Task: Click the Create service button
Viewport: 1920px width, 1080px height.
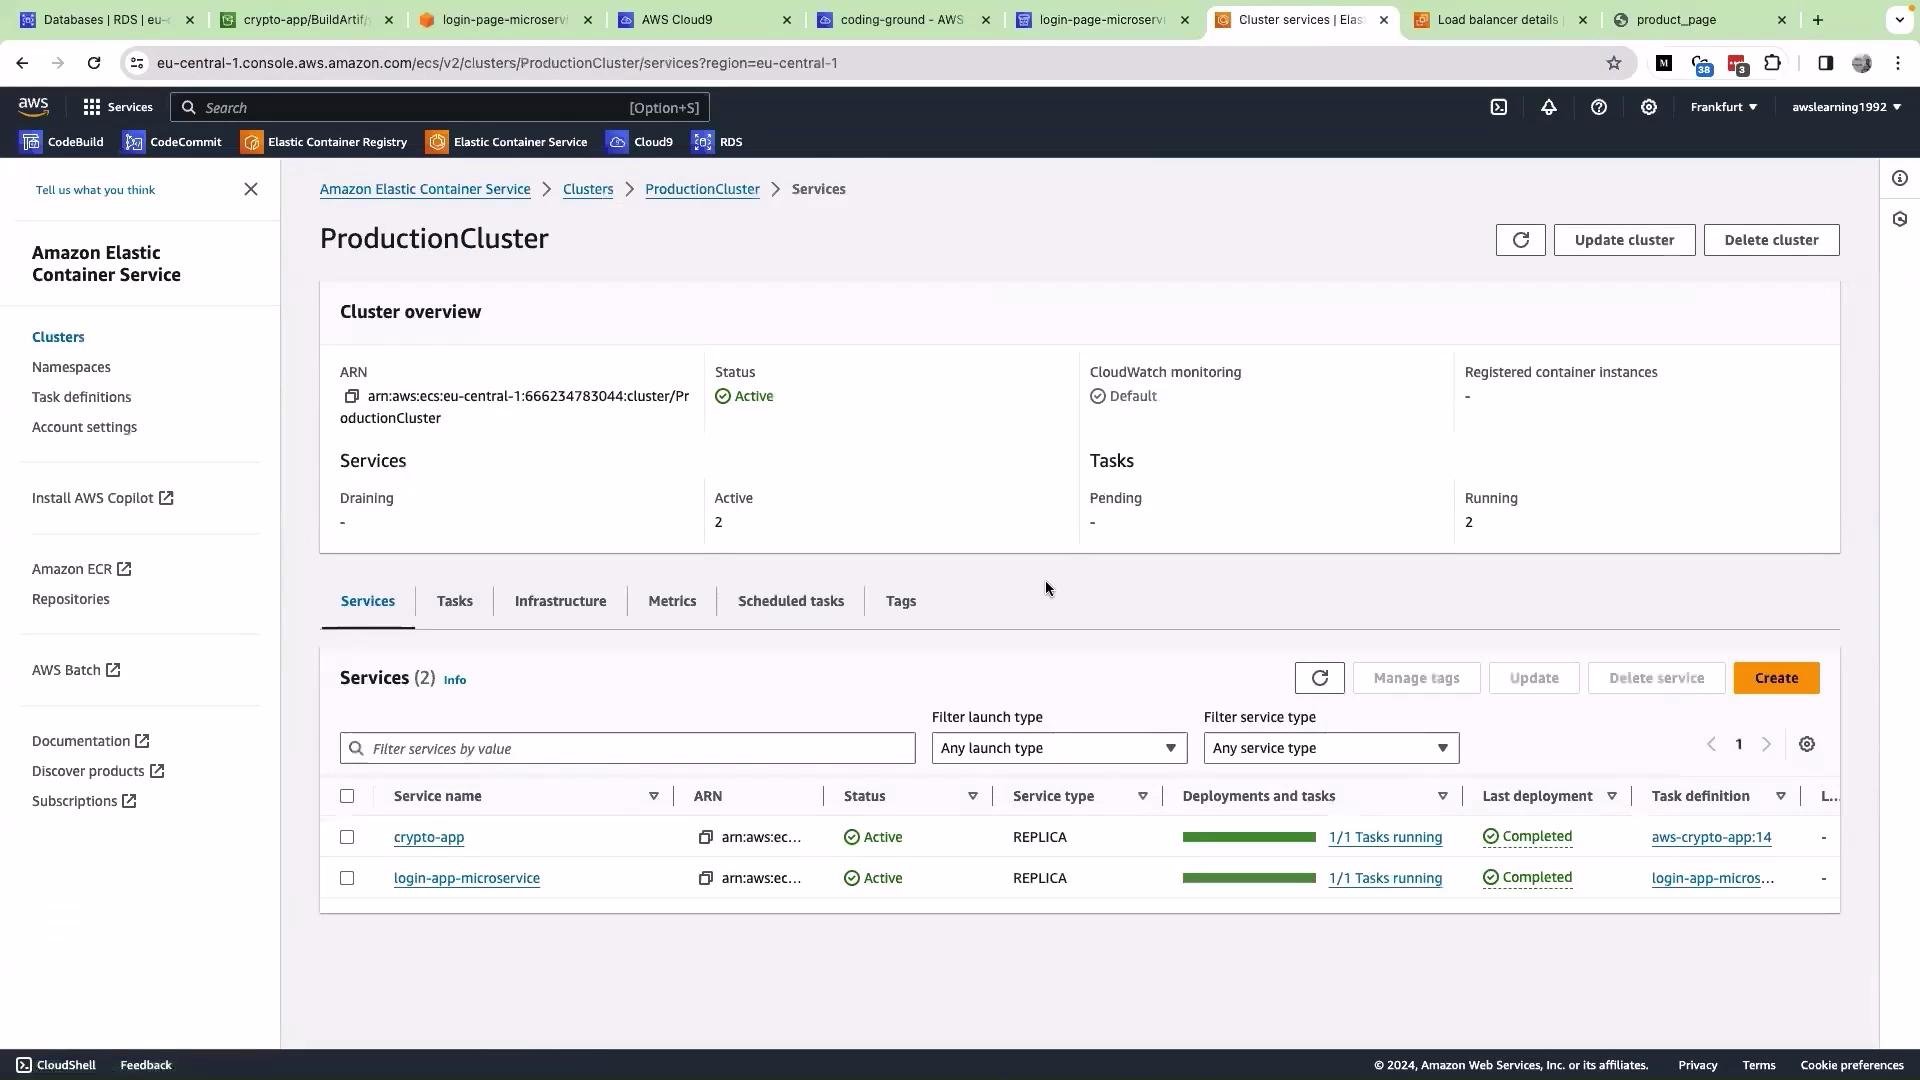Action: [x=1776, y=678]
